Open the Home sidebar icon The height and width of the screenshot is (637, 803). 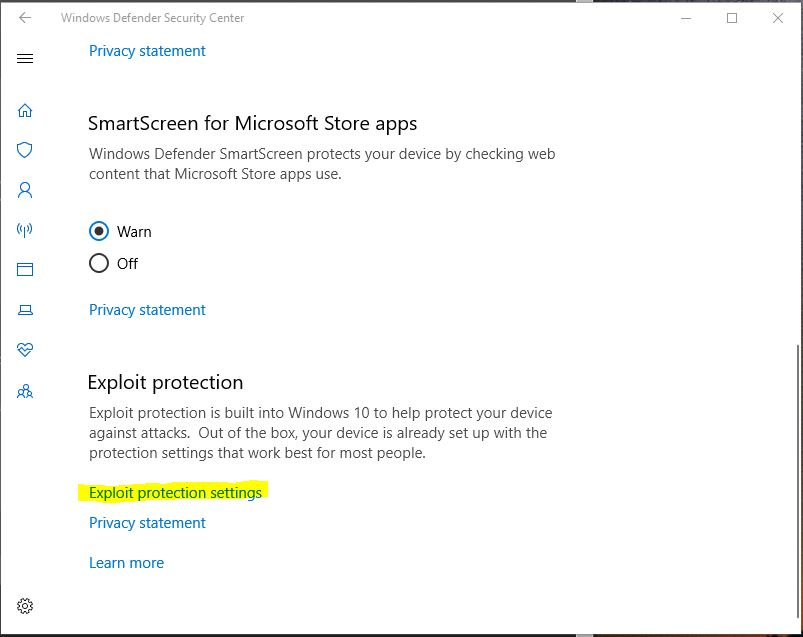(25, 110)
